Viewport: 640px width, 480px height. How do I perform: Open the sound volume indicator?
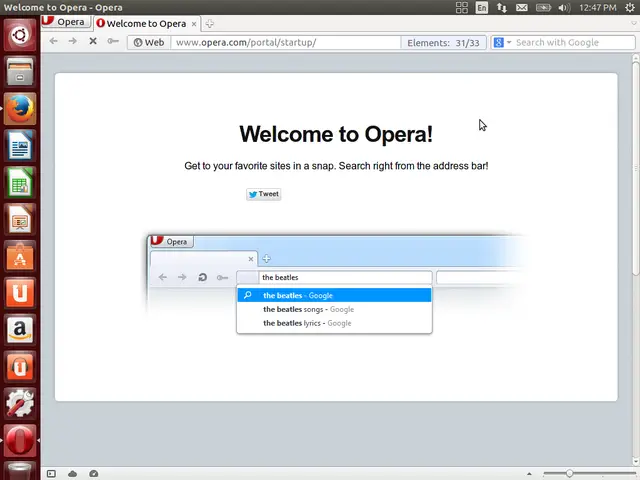click(564, 7)
